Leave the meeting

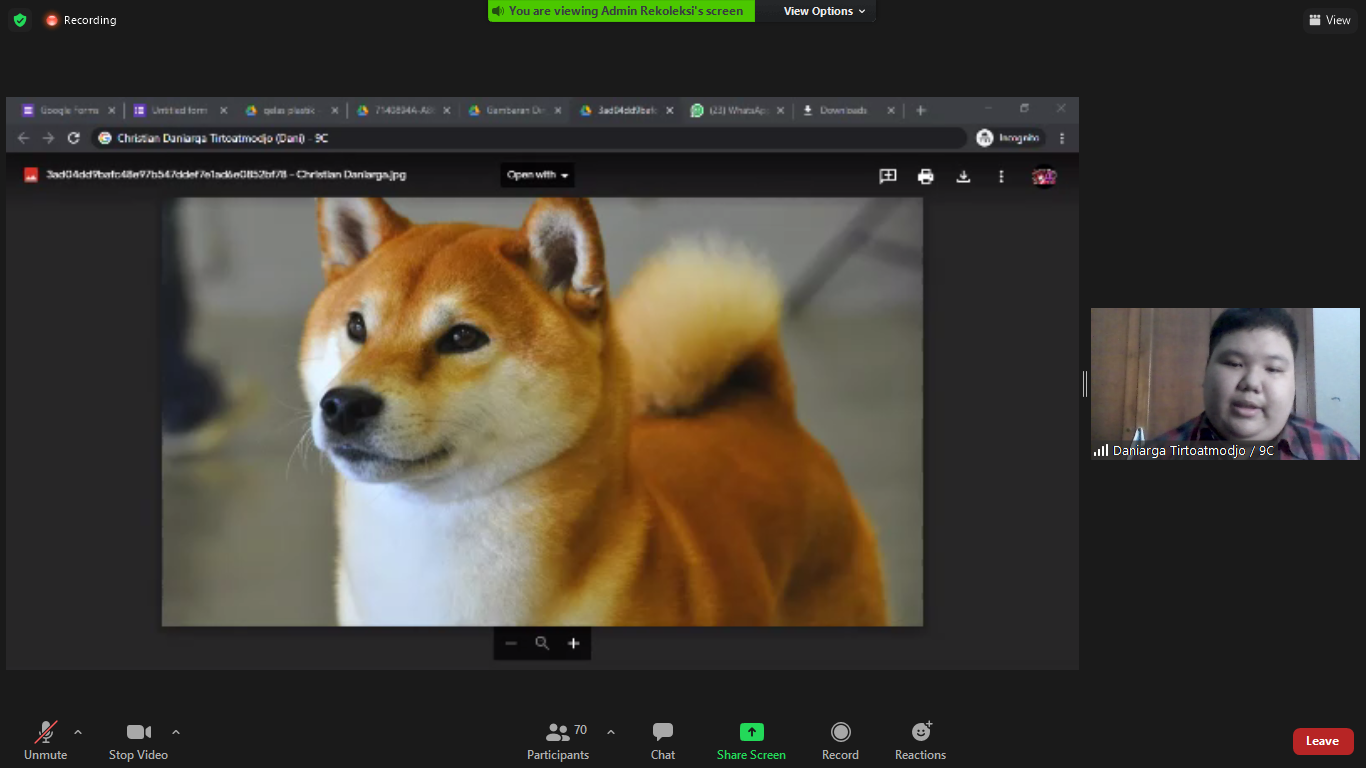pos(1322,741)
